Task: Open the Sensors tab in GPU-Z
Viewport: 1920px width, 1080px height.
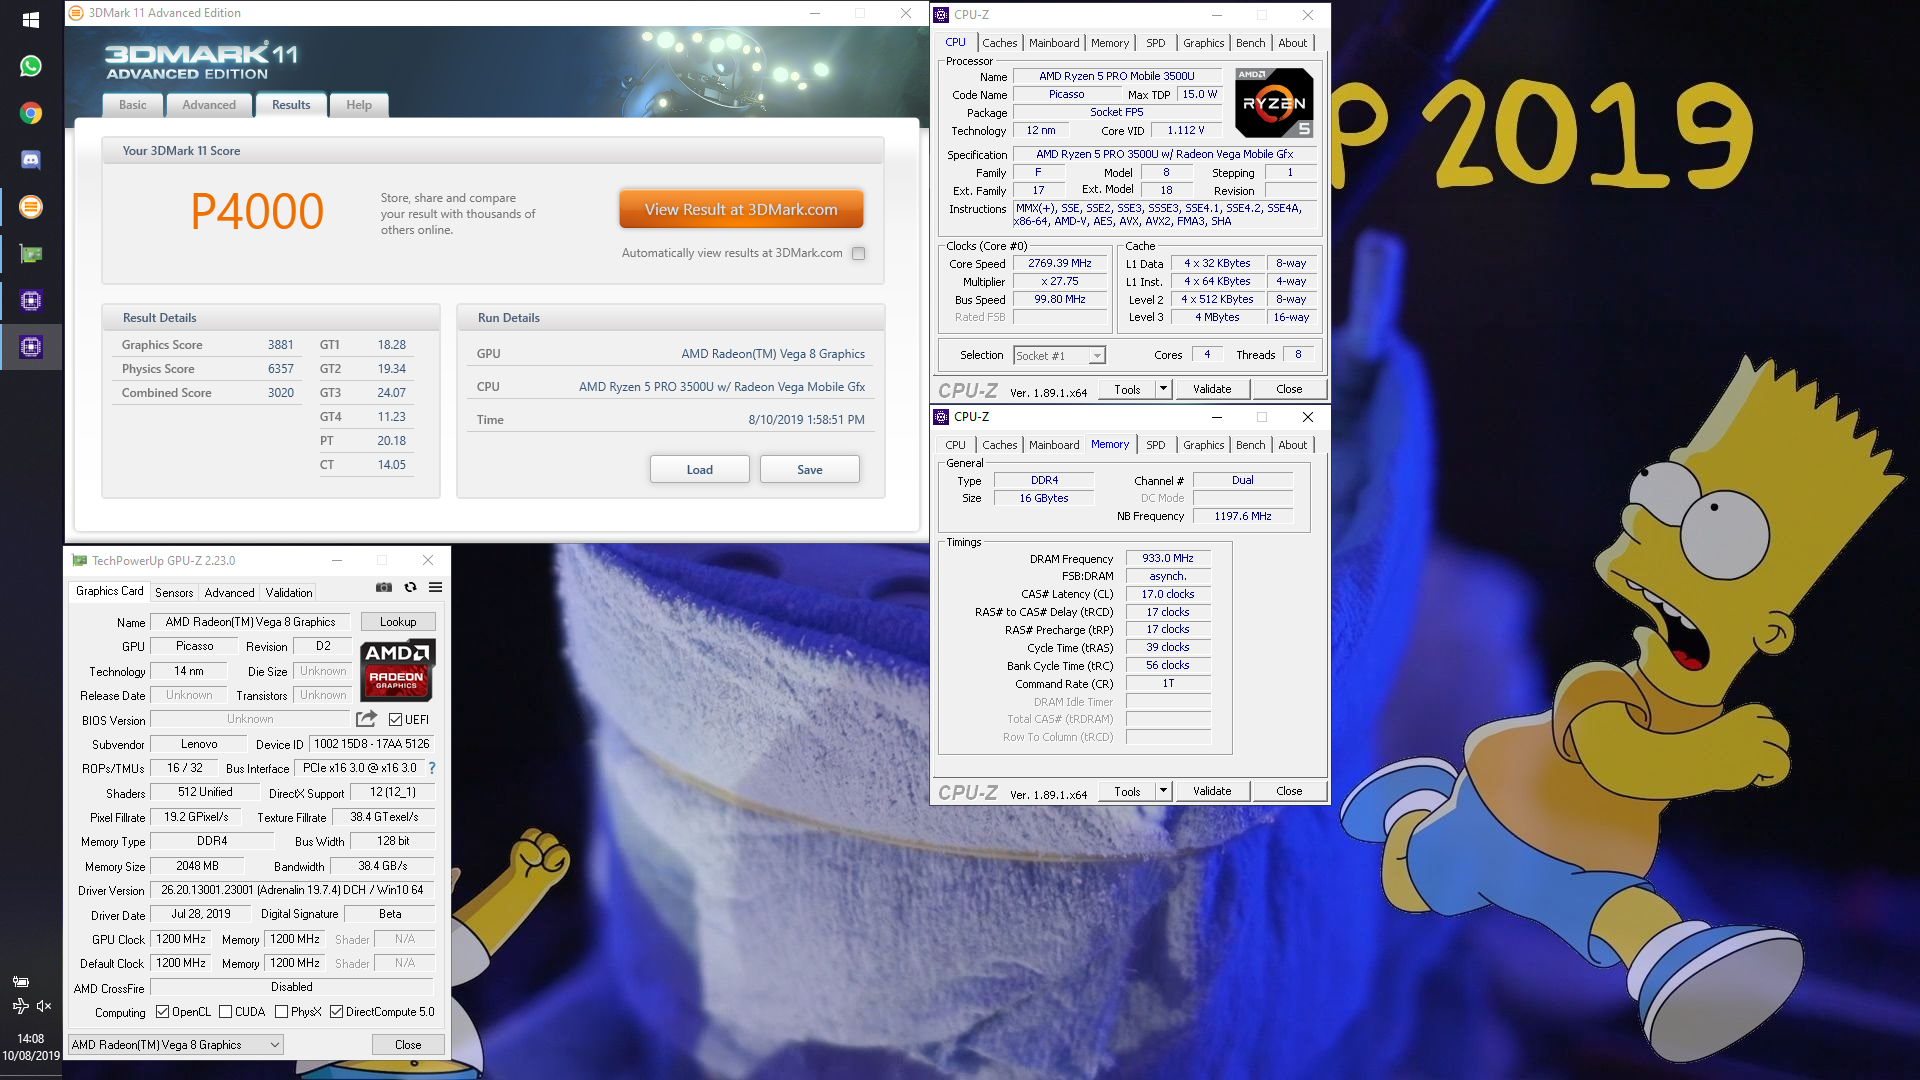Action: [174, 593]
